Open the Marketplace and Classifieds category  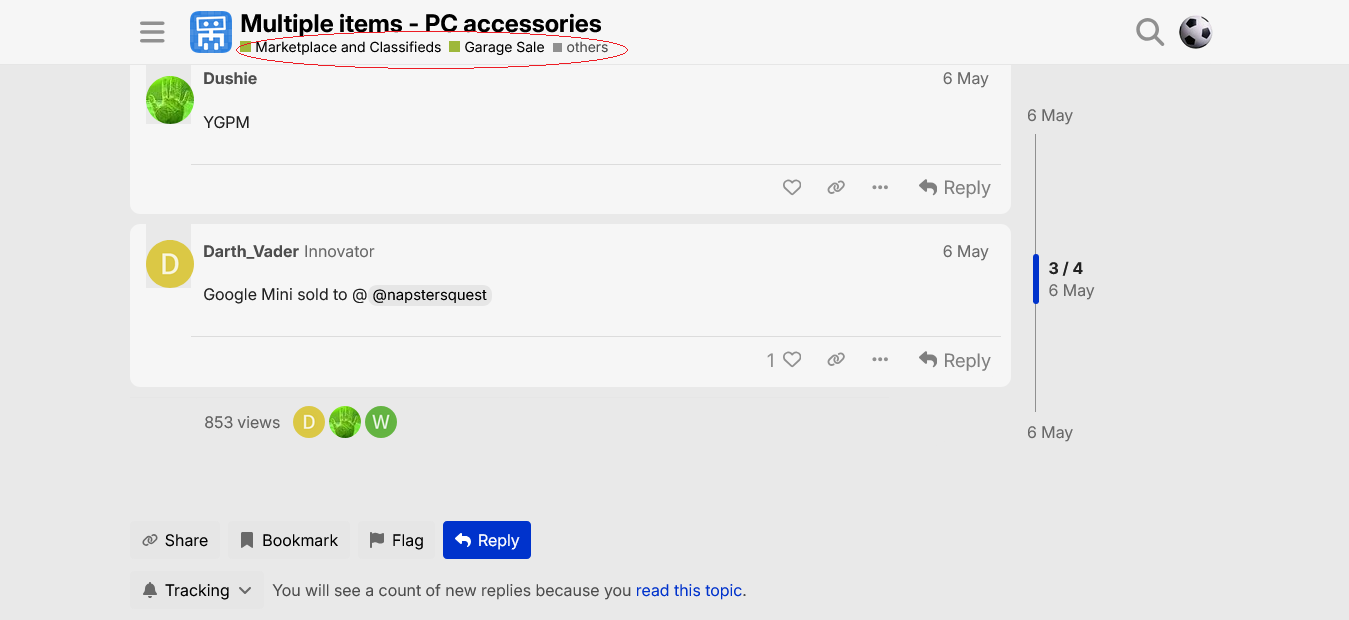coord(341,47)
